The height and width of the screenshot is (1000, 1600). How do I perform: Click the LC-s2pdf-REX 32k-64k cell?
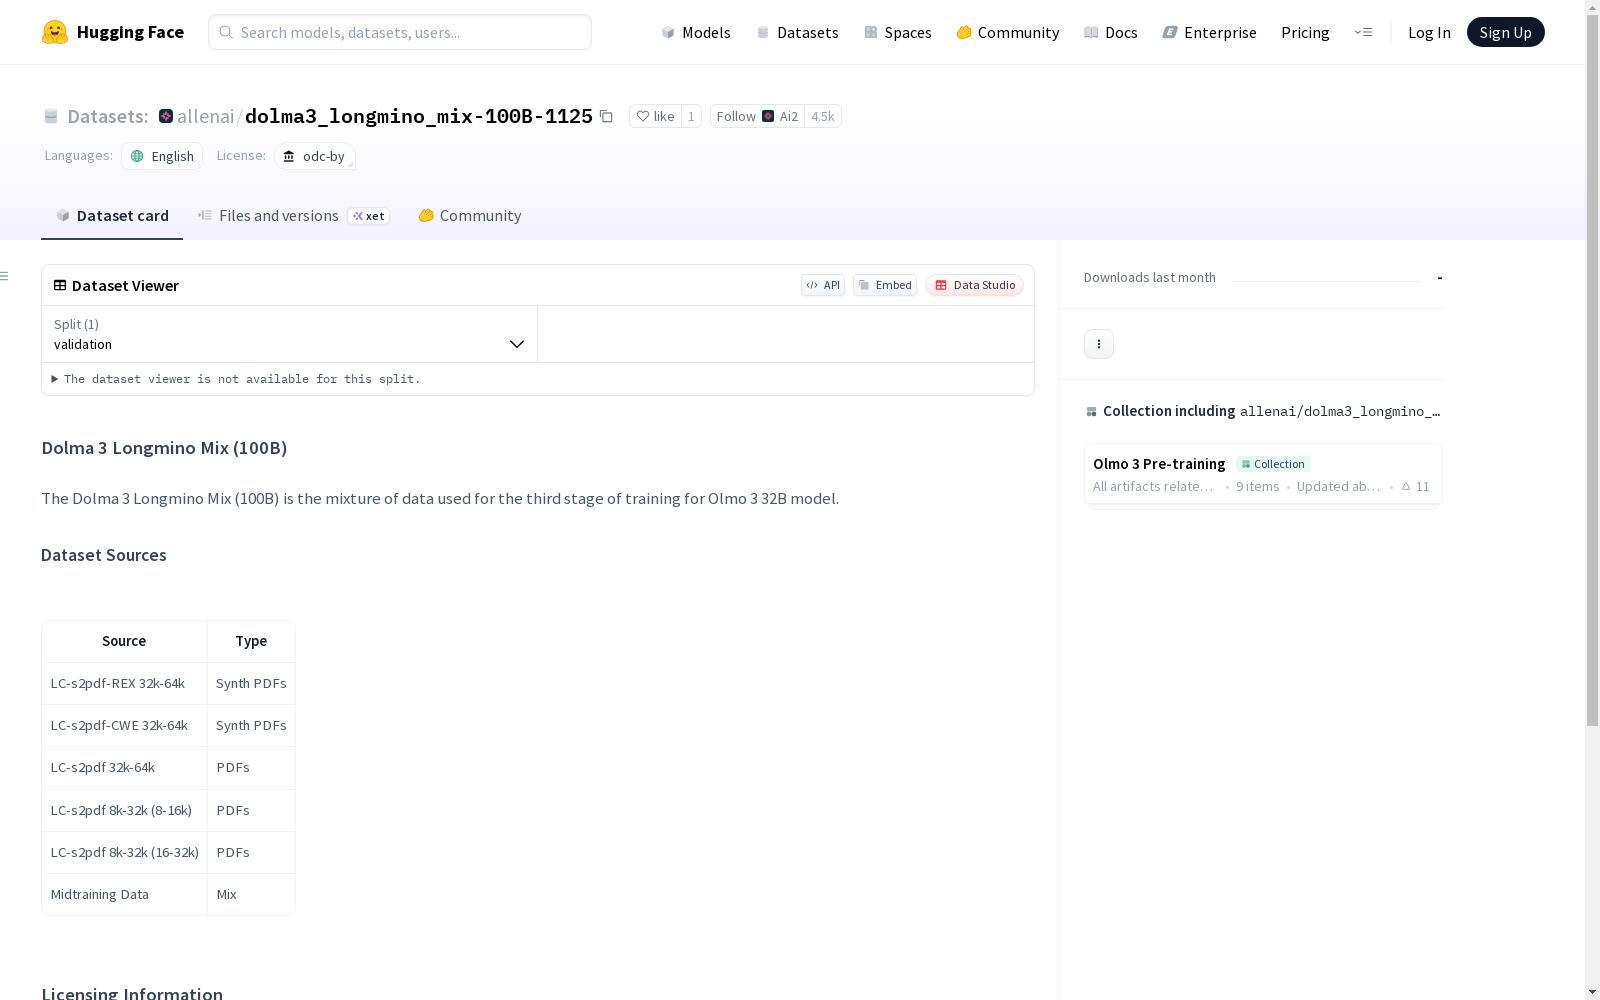tap(124, 684)
